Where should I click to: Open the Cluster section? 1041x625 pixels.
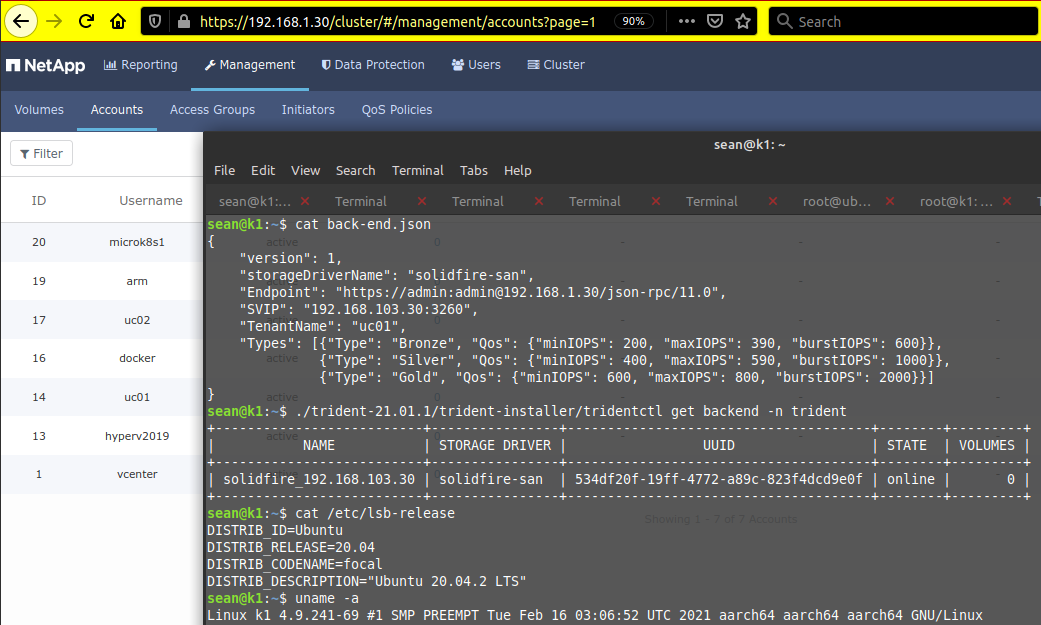coord(556,64)
